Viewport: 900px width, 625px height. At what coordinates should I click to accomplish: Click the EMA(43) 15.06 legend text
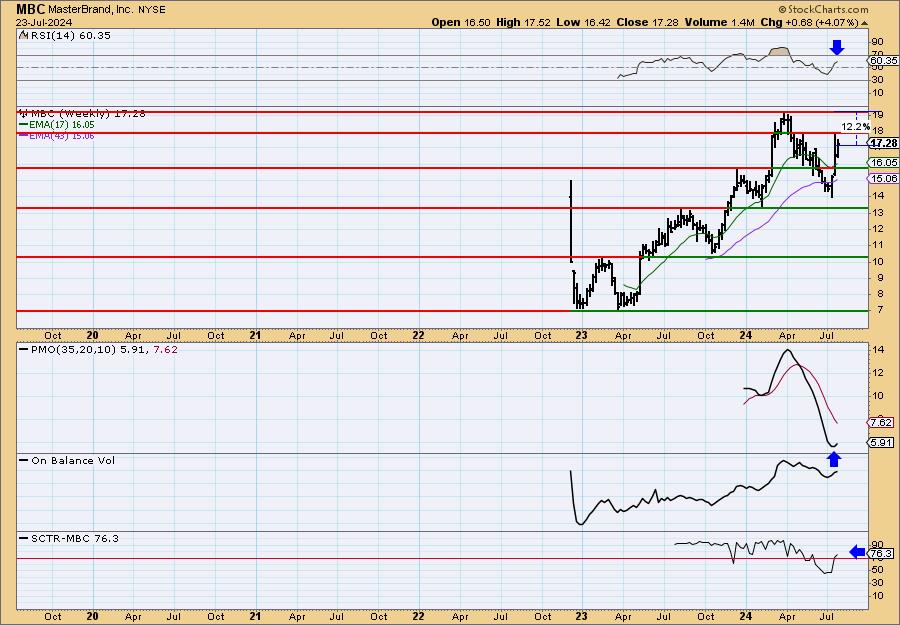(62, 136)
